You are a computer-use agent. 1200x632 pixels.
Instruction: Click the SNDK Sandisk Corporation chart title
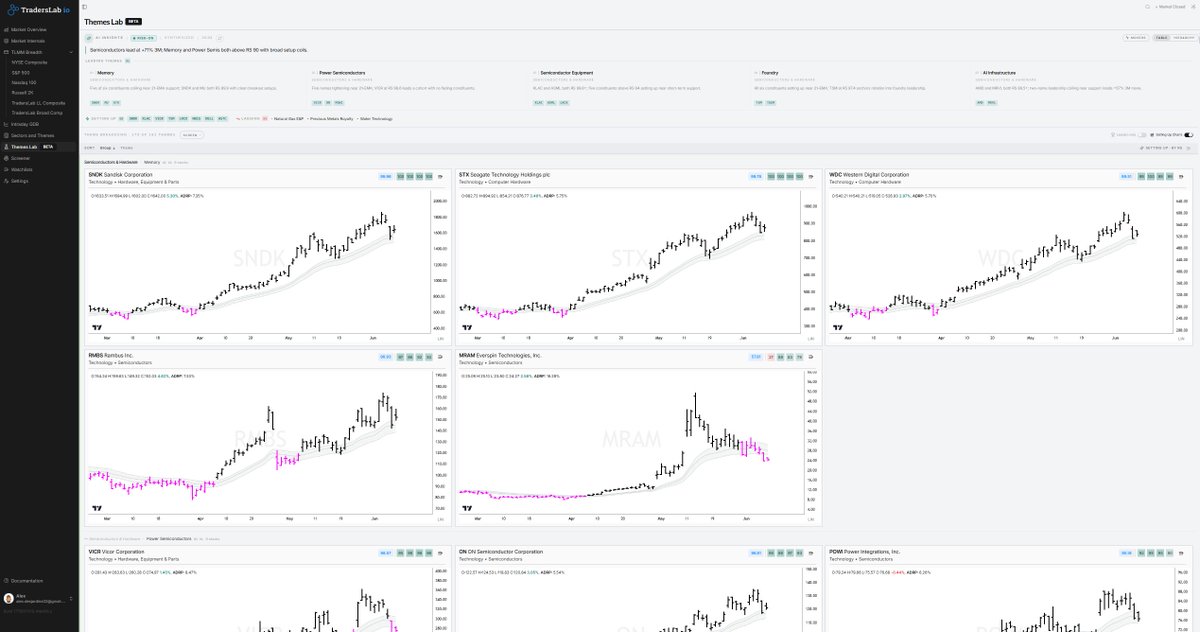coord(120,175)
